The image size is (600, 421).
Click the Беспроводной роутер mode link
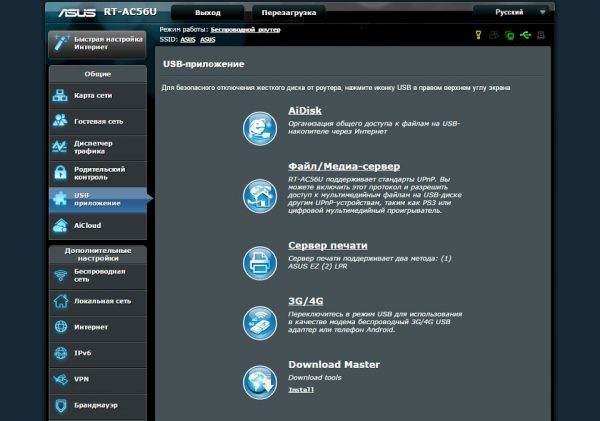tap(245, 29)
